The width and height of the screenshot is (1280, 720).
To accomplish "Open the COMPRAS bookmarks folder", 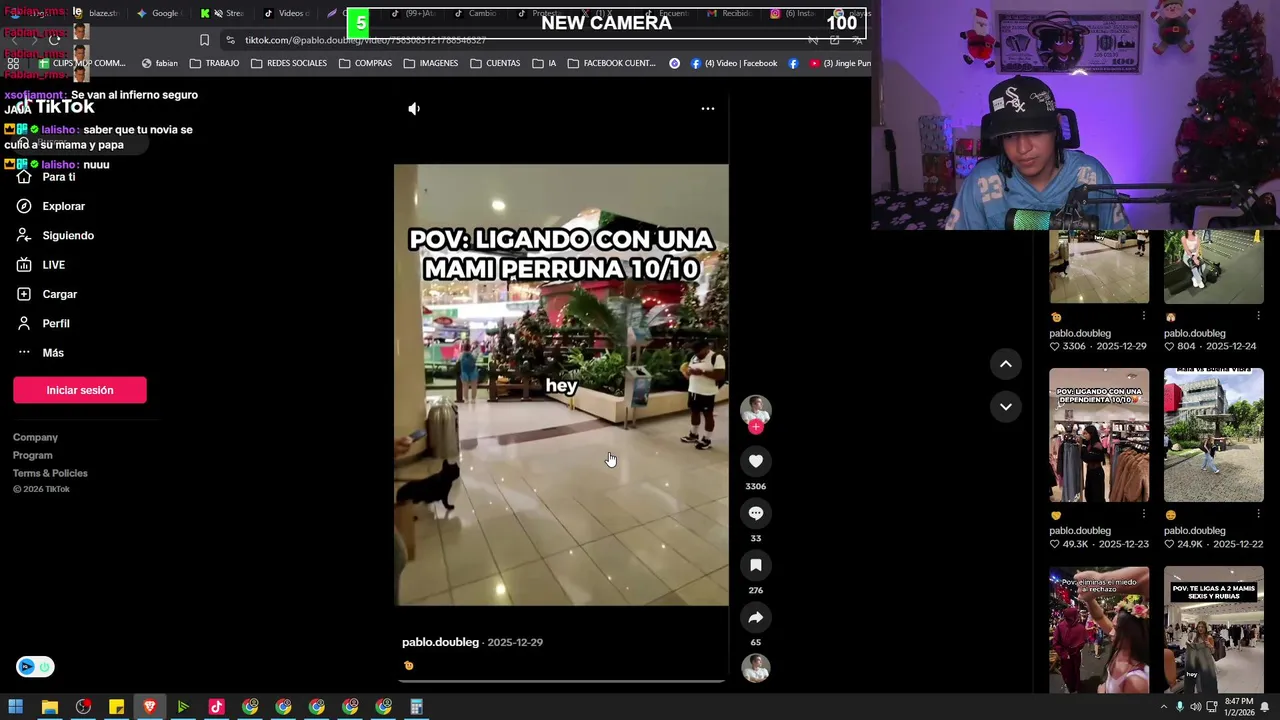I will pyautogui.click(x=365, y=63).
